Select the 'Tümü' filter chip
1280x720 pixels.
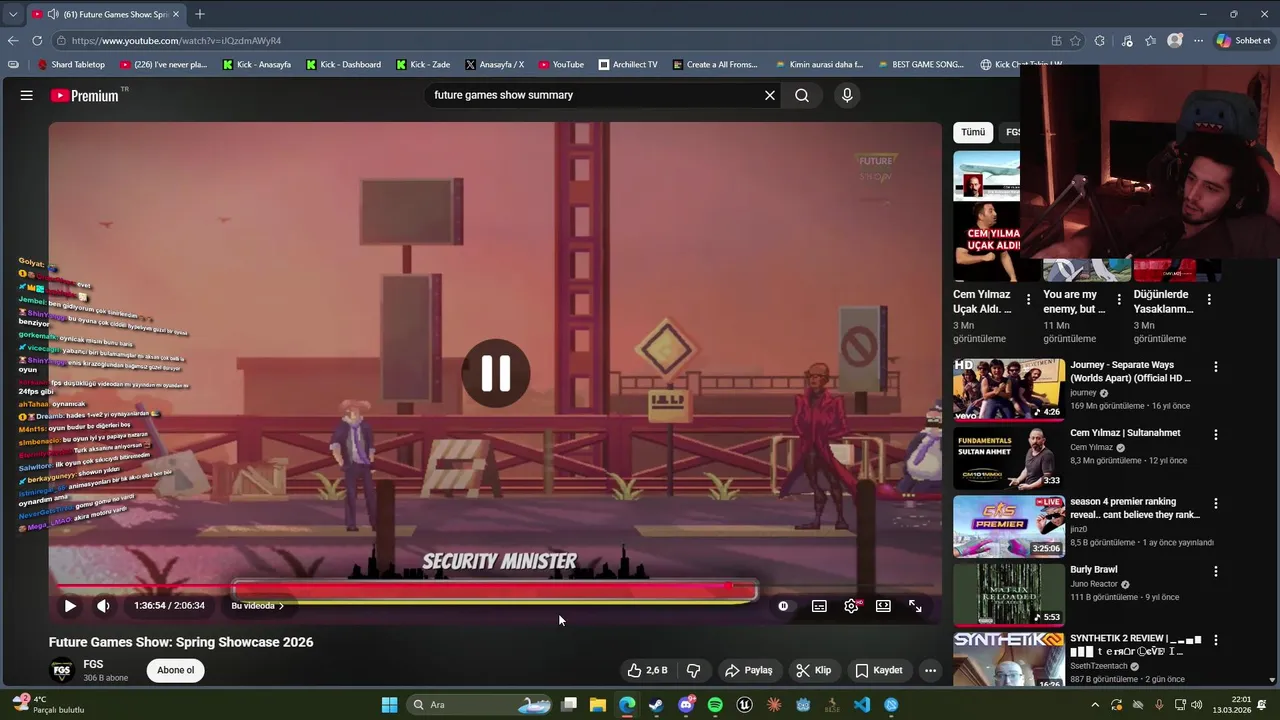[x=973, y=132]
